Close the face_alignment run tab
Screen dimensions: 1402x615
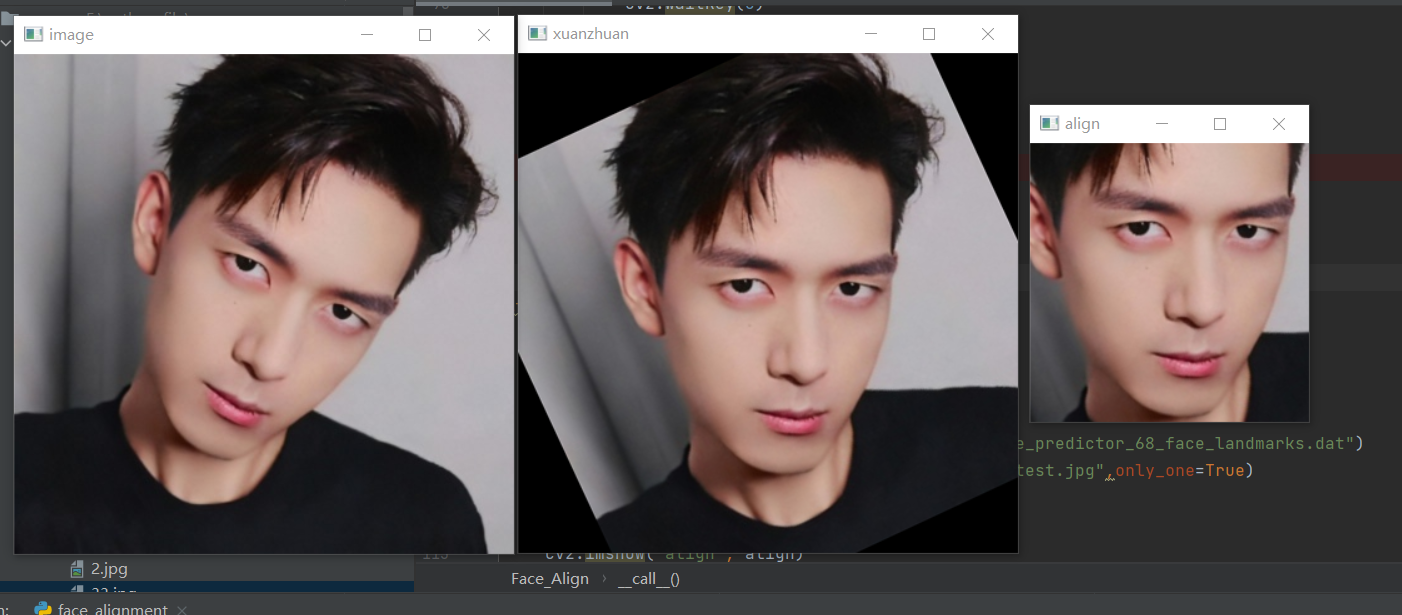click(181, 609)
